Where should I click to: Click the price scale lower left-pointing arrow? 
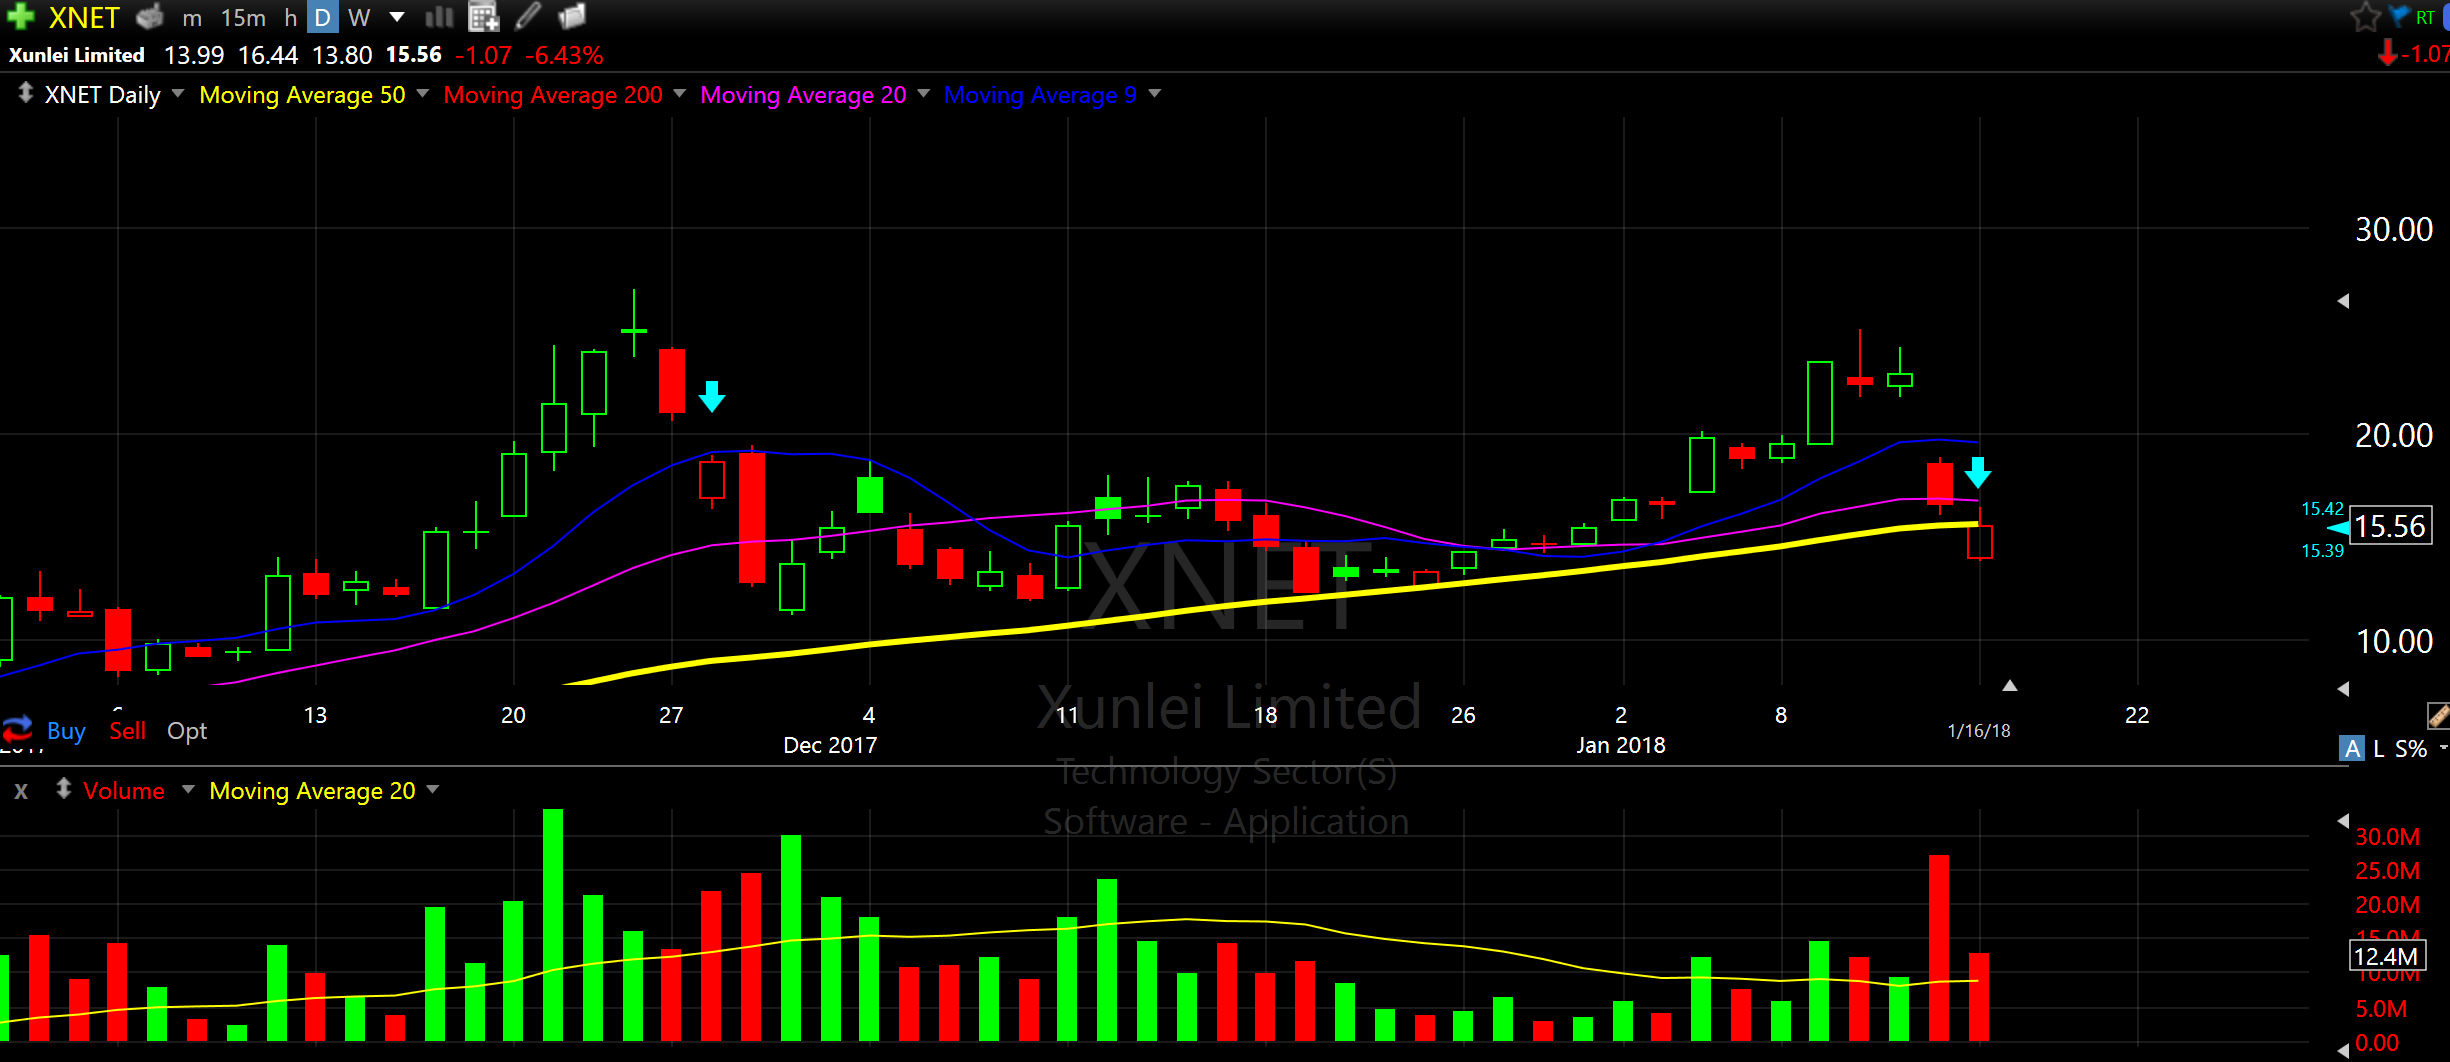pos(2343,689)
